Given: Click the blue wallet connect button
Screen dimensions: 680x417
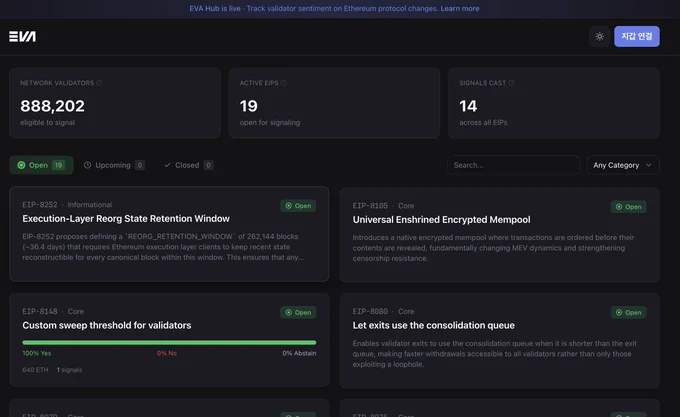Looking at the screenshot, I should [x=637, y=36].
